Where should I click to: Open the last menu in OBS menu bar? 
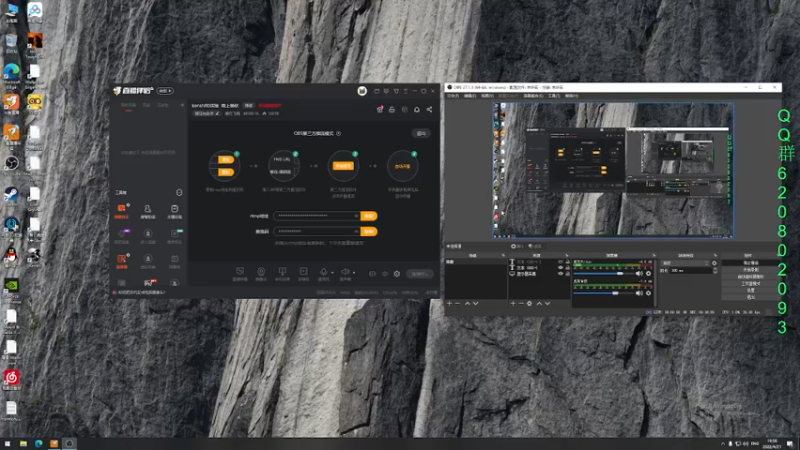[x=571, y=96]
